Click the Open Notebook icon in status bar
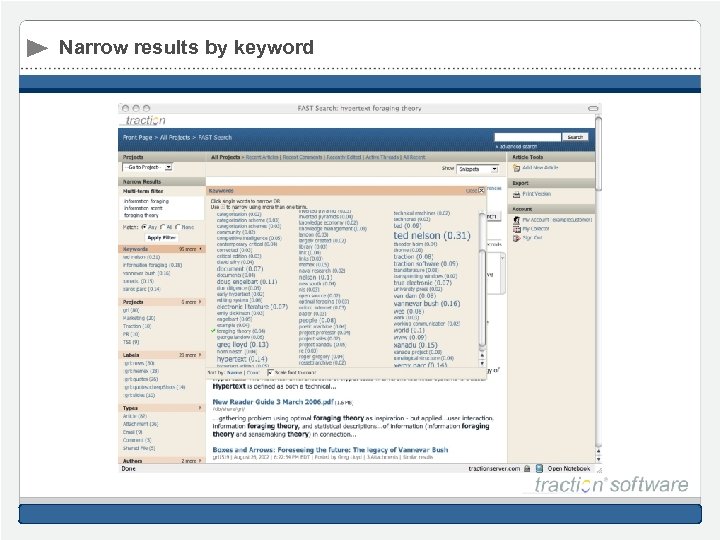The width and height of the screenshot is (720, 540). [x=539, y=468]
